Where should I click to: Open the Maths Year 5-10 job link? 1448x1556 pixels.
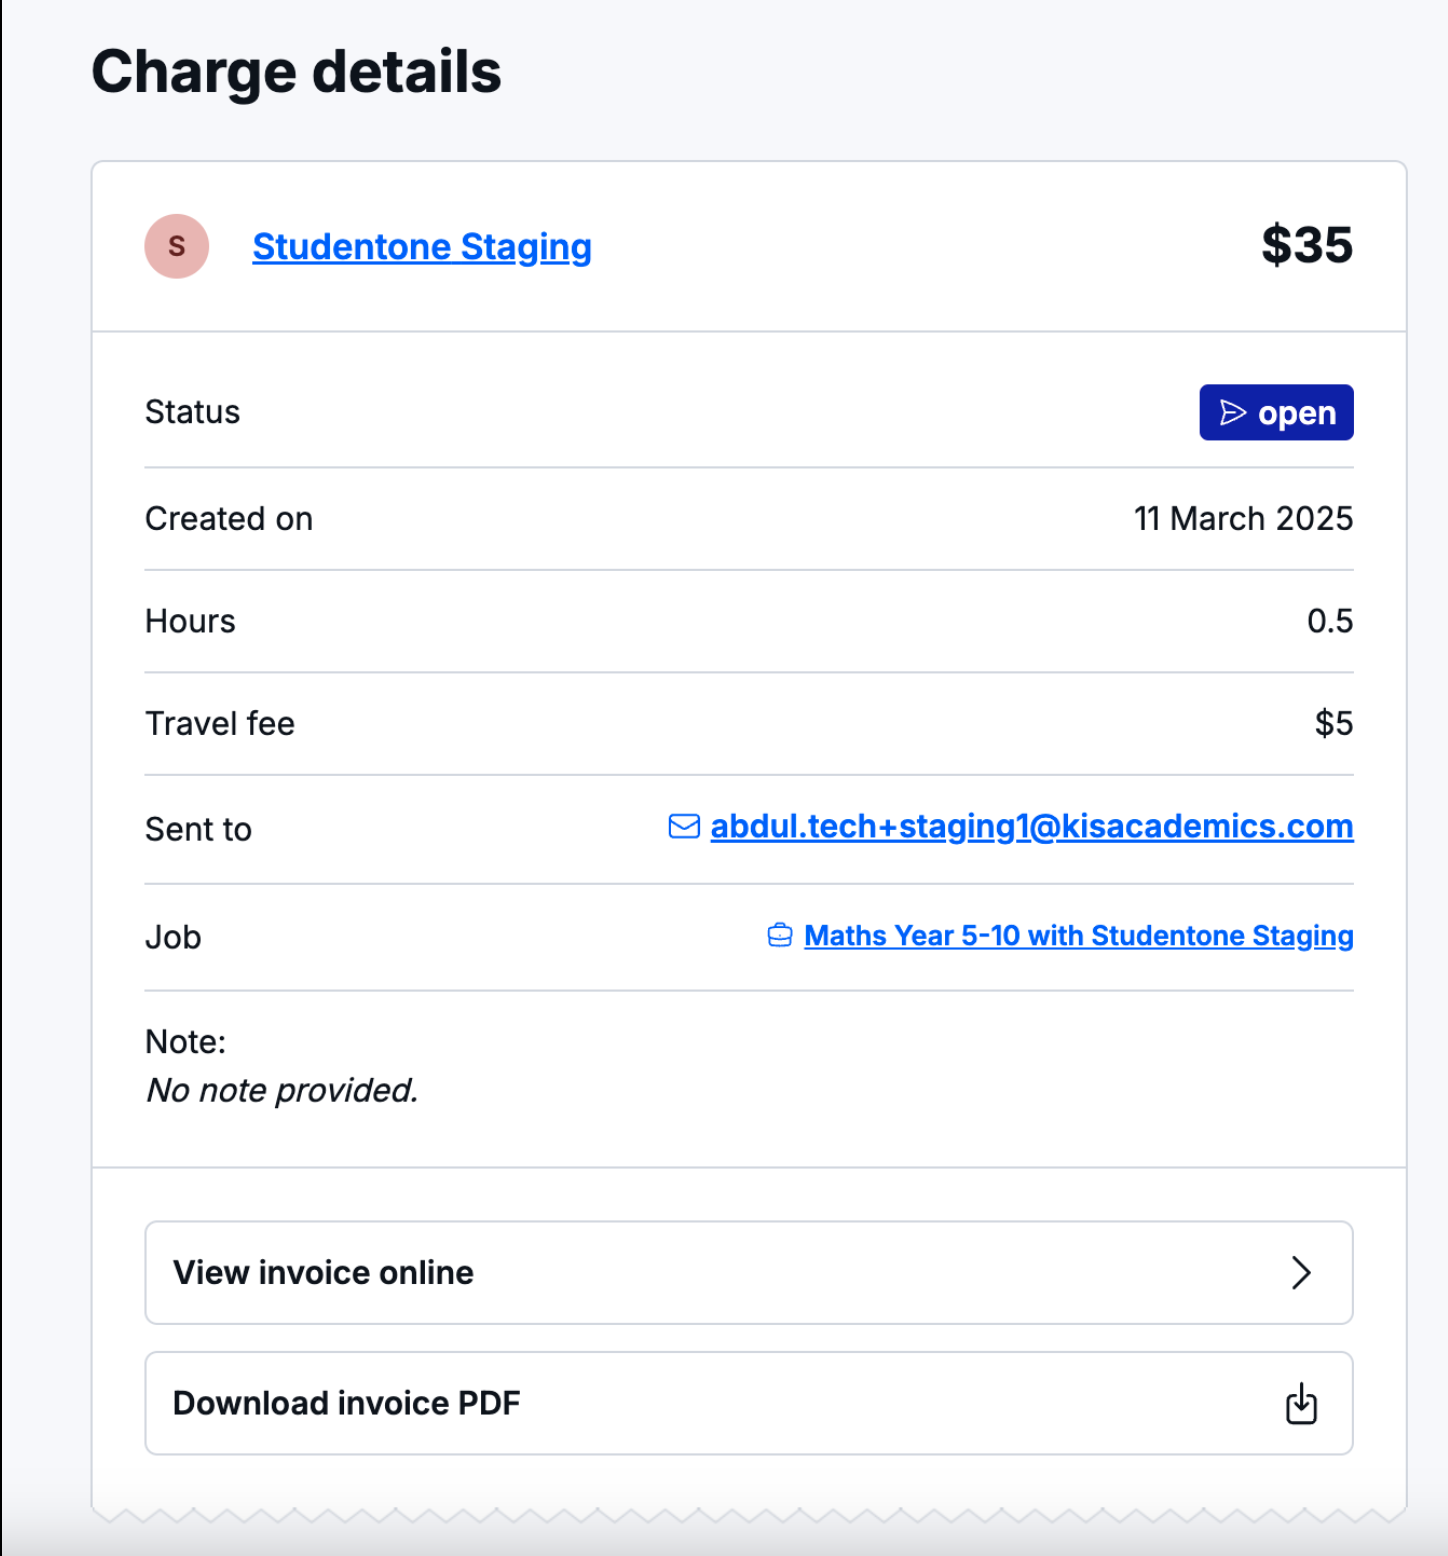click(x=1078, y=935)
